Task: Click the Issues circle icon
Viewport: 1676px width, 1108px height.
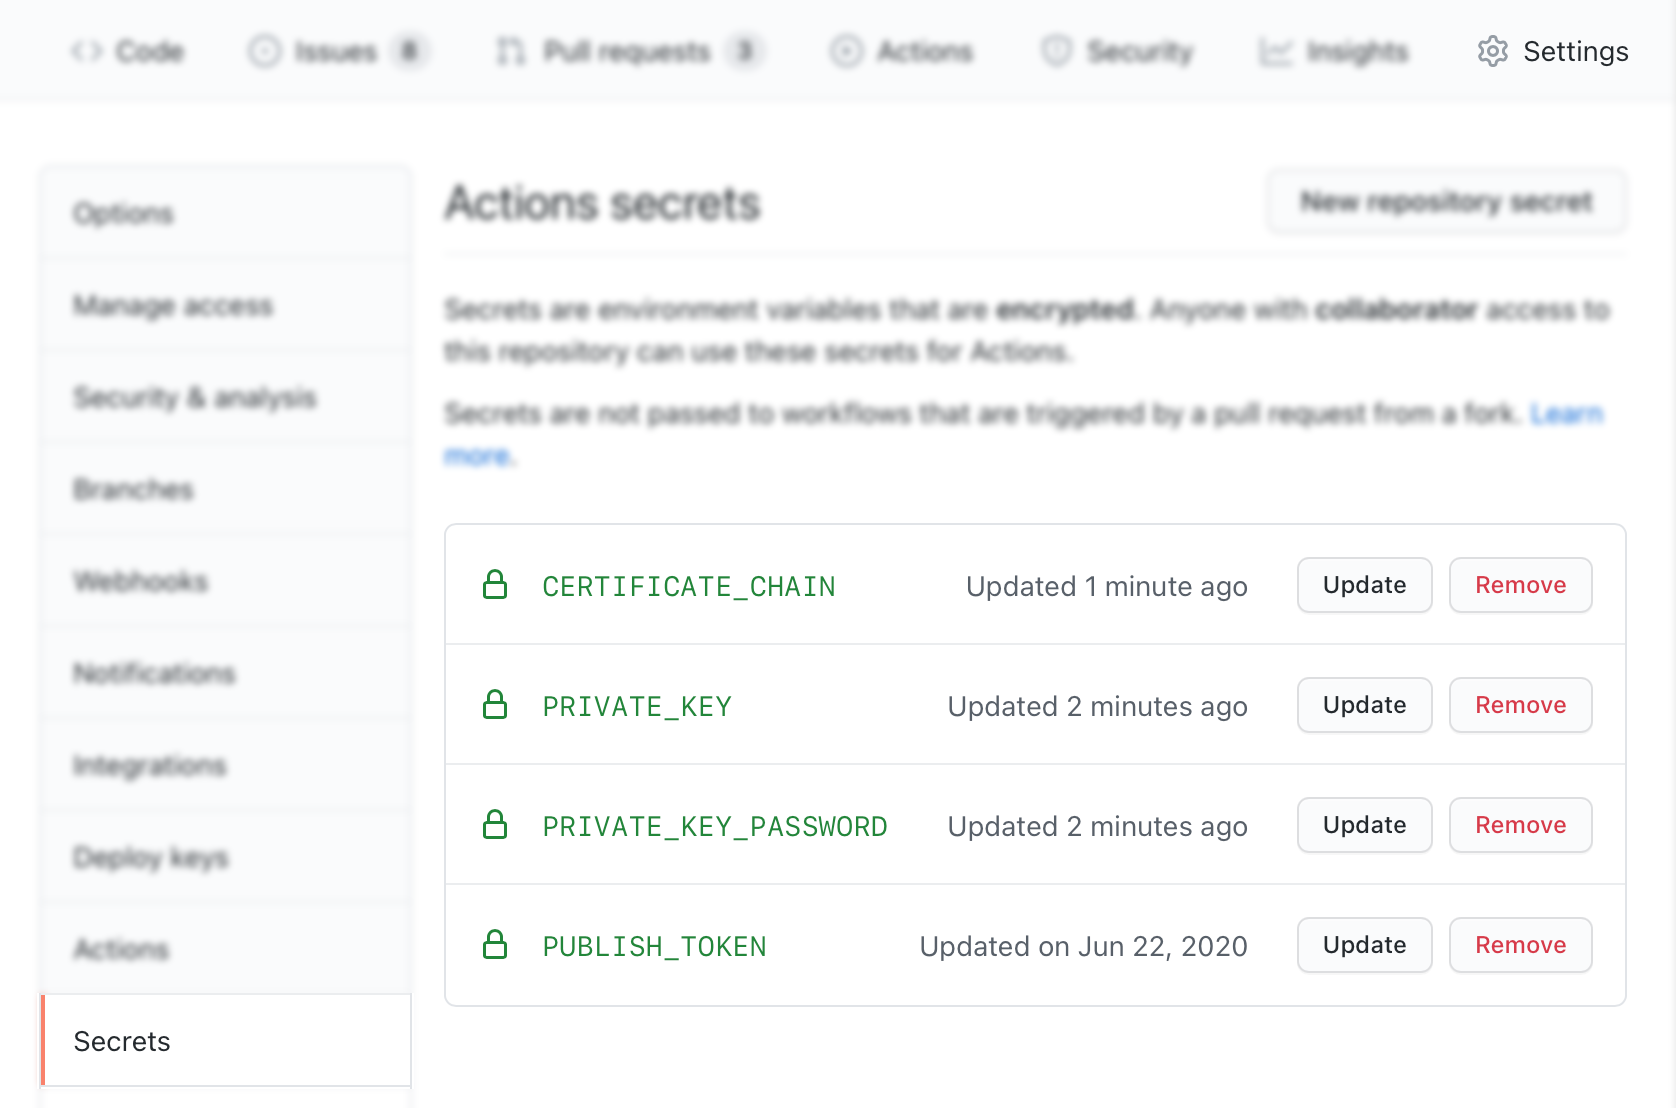Action: pos(265,50)
